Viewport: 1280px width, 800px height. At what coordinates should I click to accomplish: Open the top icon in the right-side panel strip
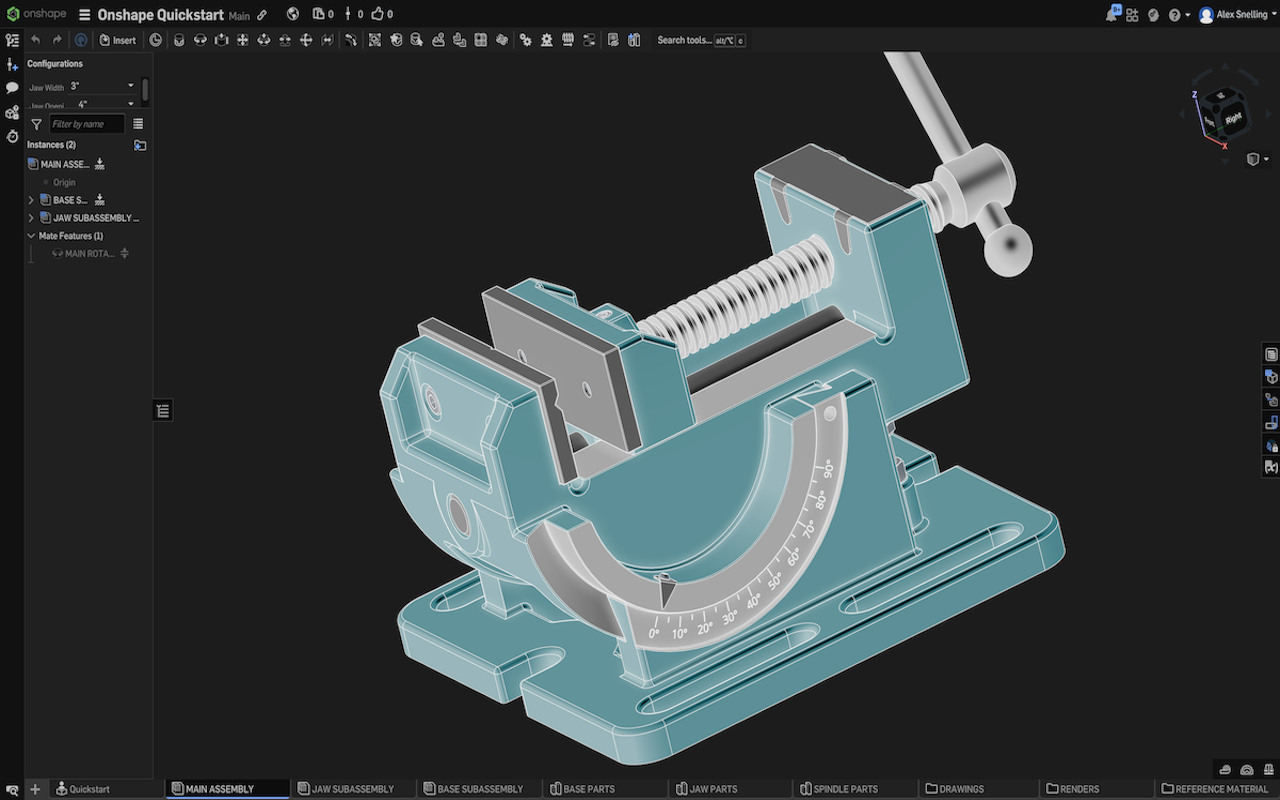tap(1271, 354)
